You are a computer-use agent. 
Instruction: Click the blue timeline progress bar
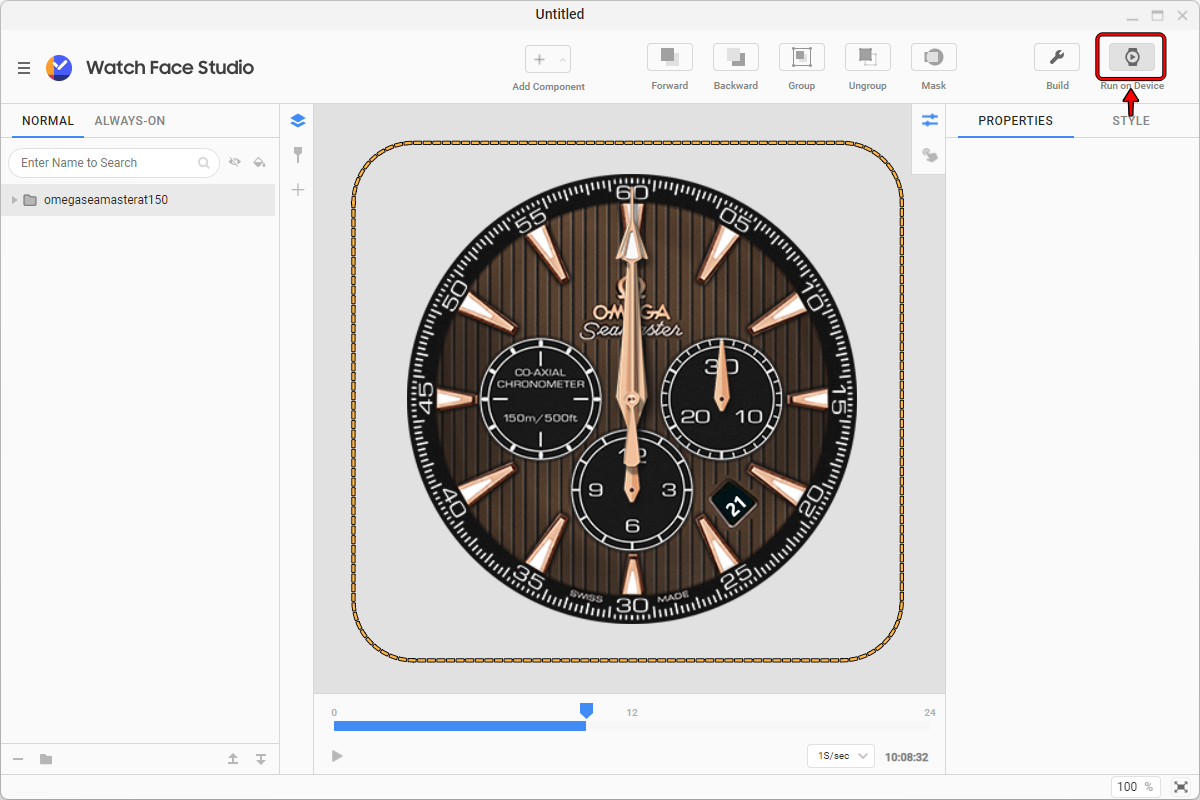tap(460, 726)
